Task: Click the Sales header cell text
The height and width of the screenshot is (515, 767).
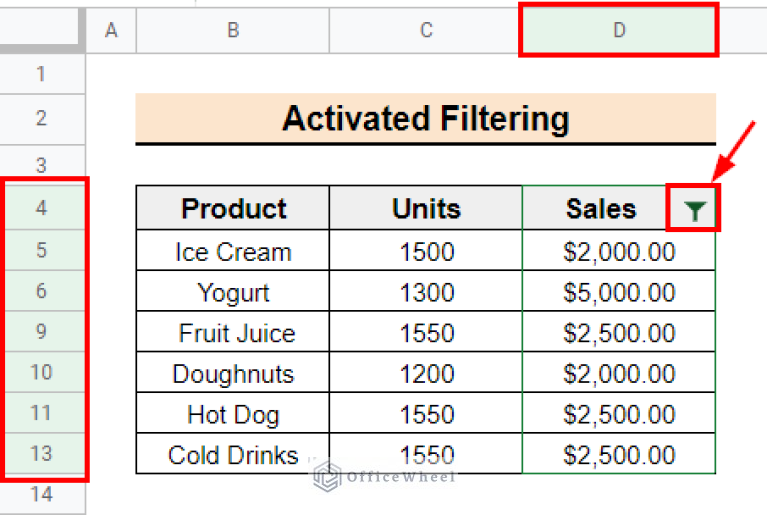Action: pyautogui.click(x=601, y=209)
